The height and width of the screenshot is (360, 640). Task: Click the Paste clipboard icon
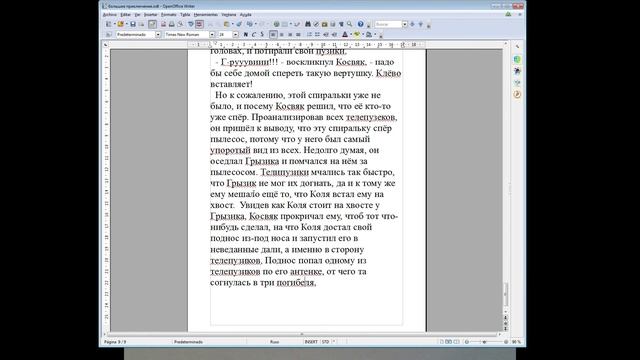[227, 24]
